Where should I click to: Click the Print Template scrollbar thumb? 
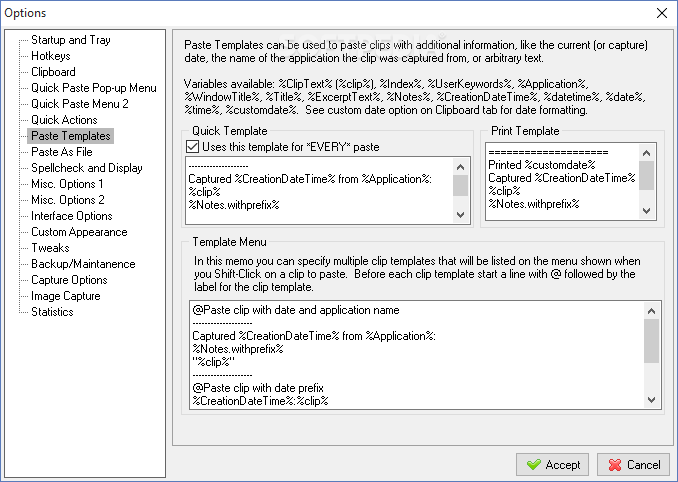coord(646,176)
